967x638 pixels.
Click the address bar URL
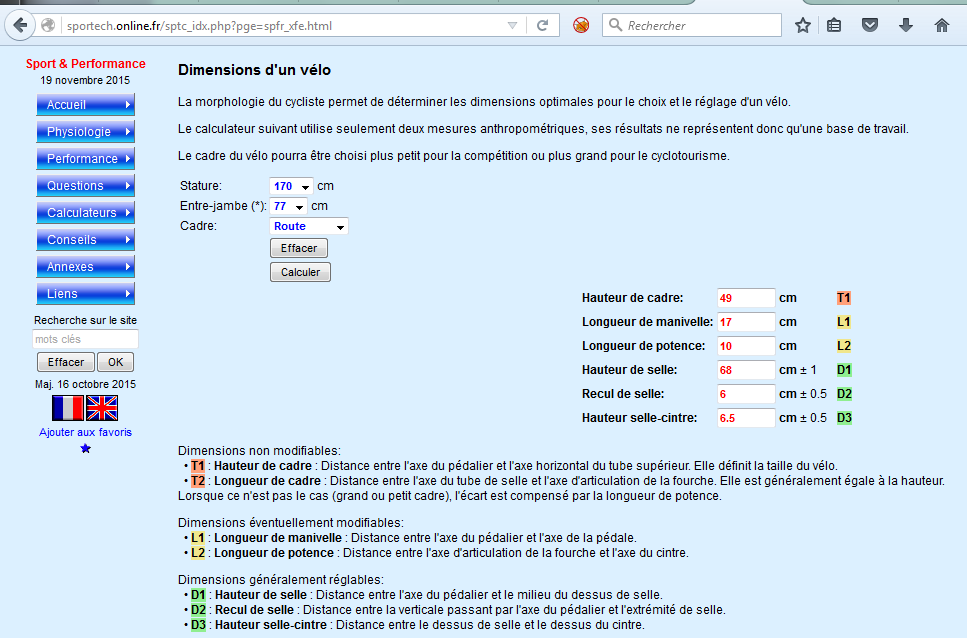tap(199, 26)
